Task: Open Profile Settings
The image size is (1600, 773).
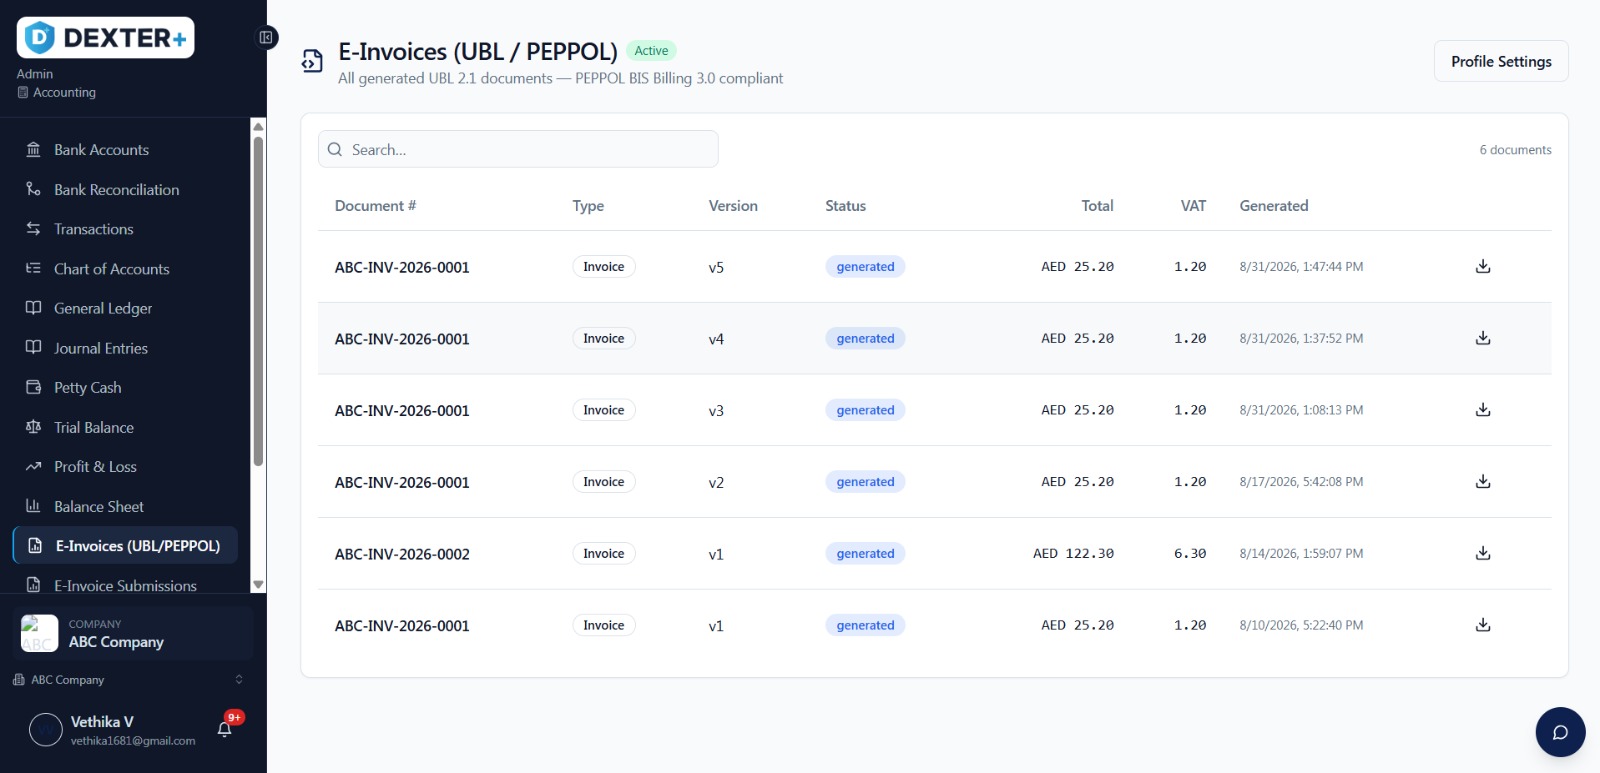Action: pyautogui.click(x=1501, y=61)
